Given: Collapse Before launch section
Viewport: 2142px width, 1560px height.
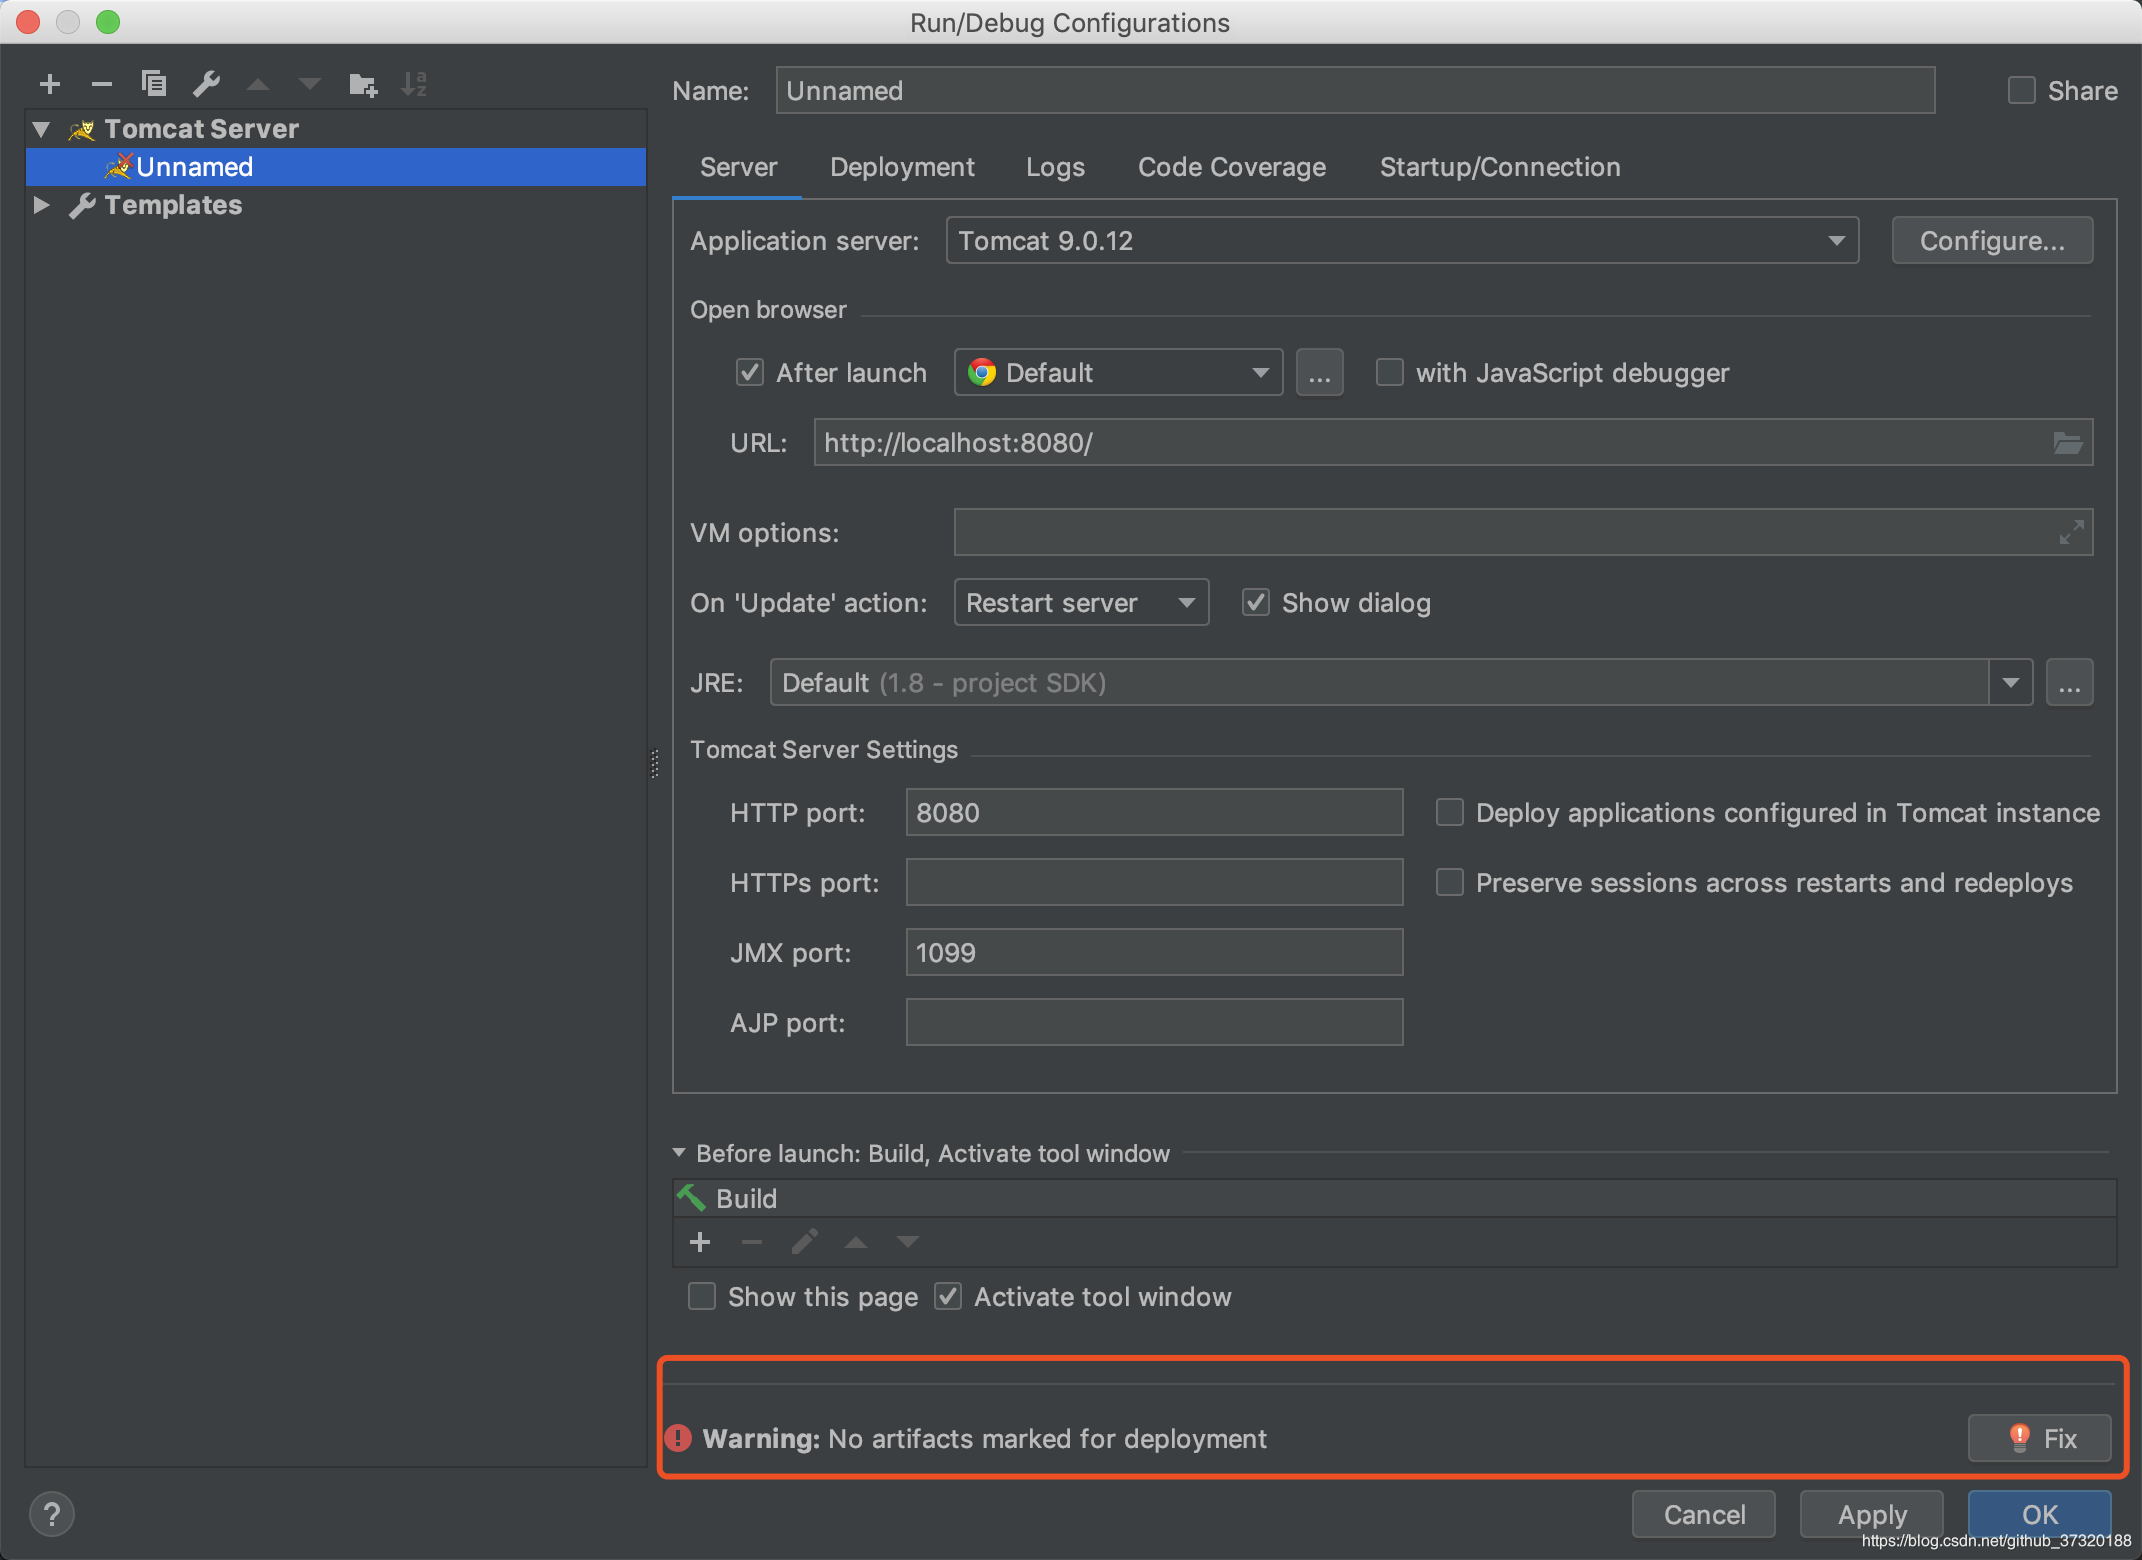Looking at the screenshot, I should click(679, 1153).
